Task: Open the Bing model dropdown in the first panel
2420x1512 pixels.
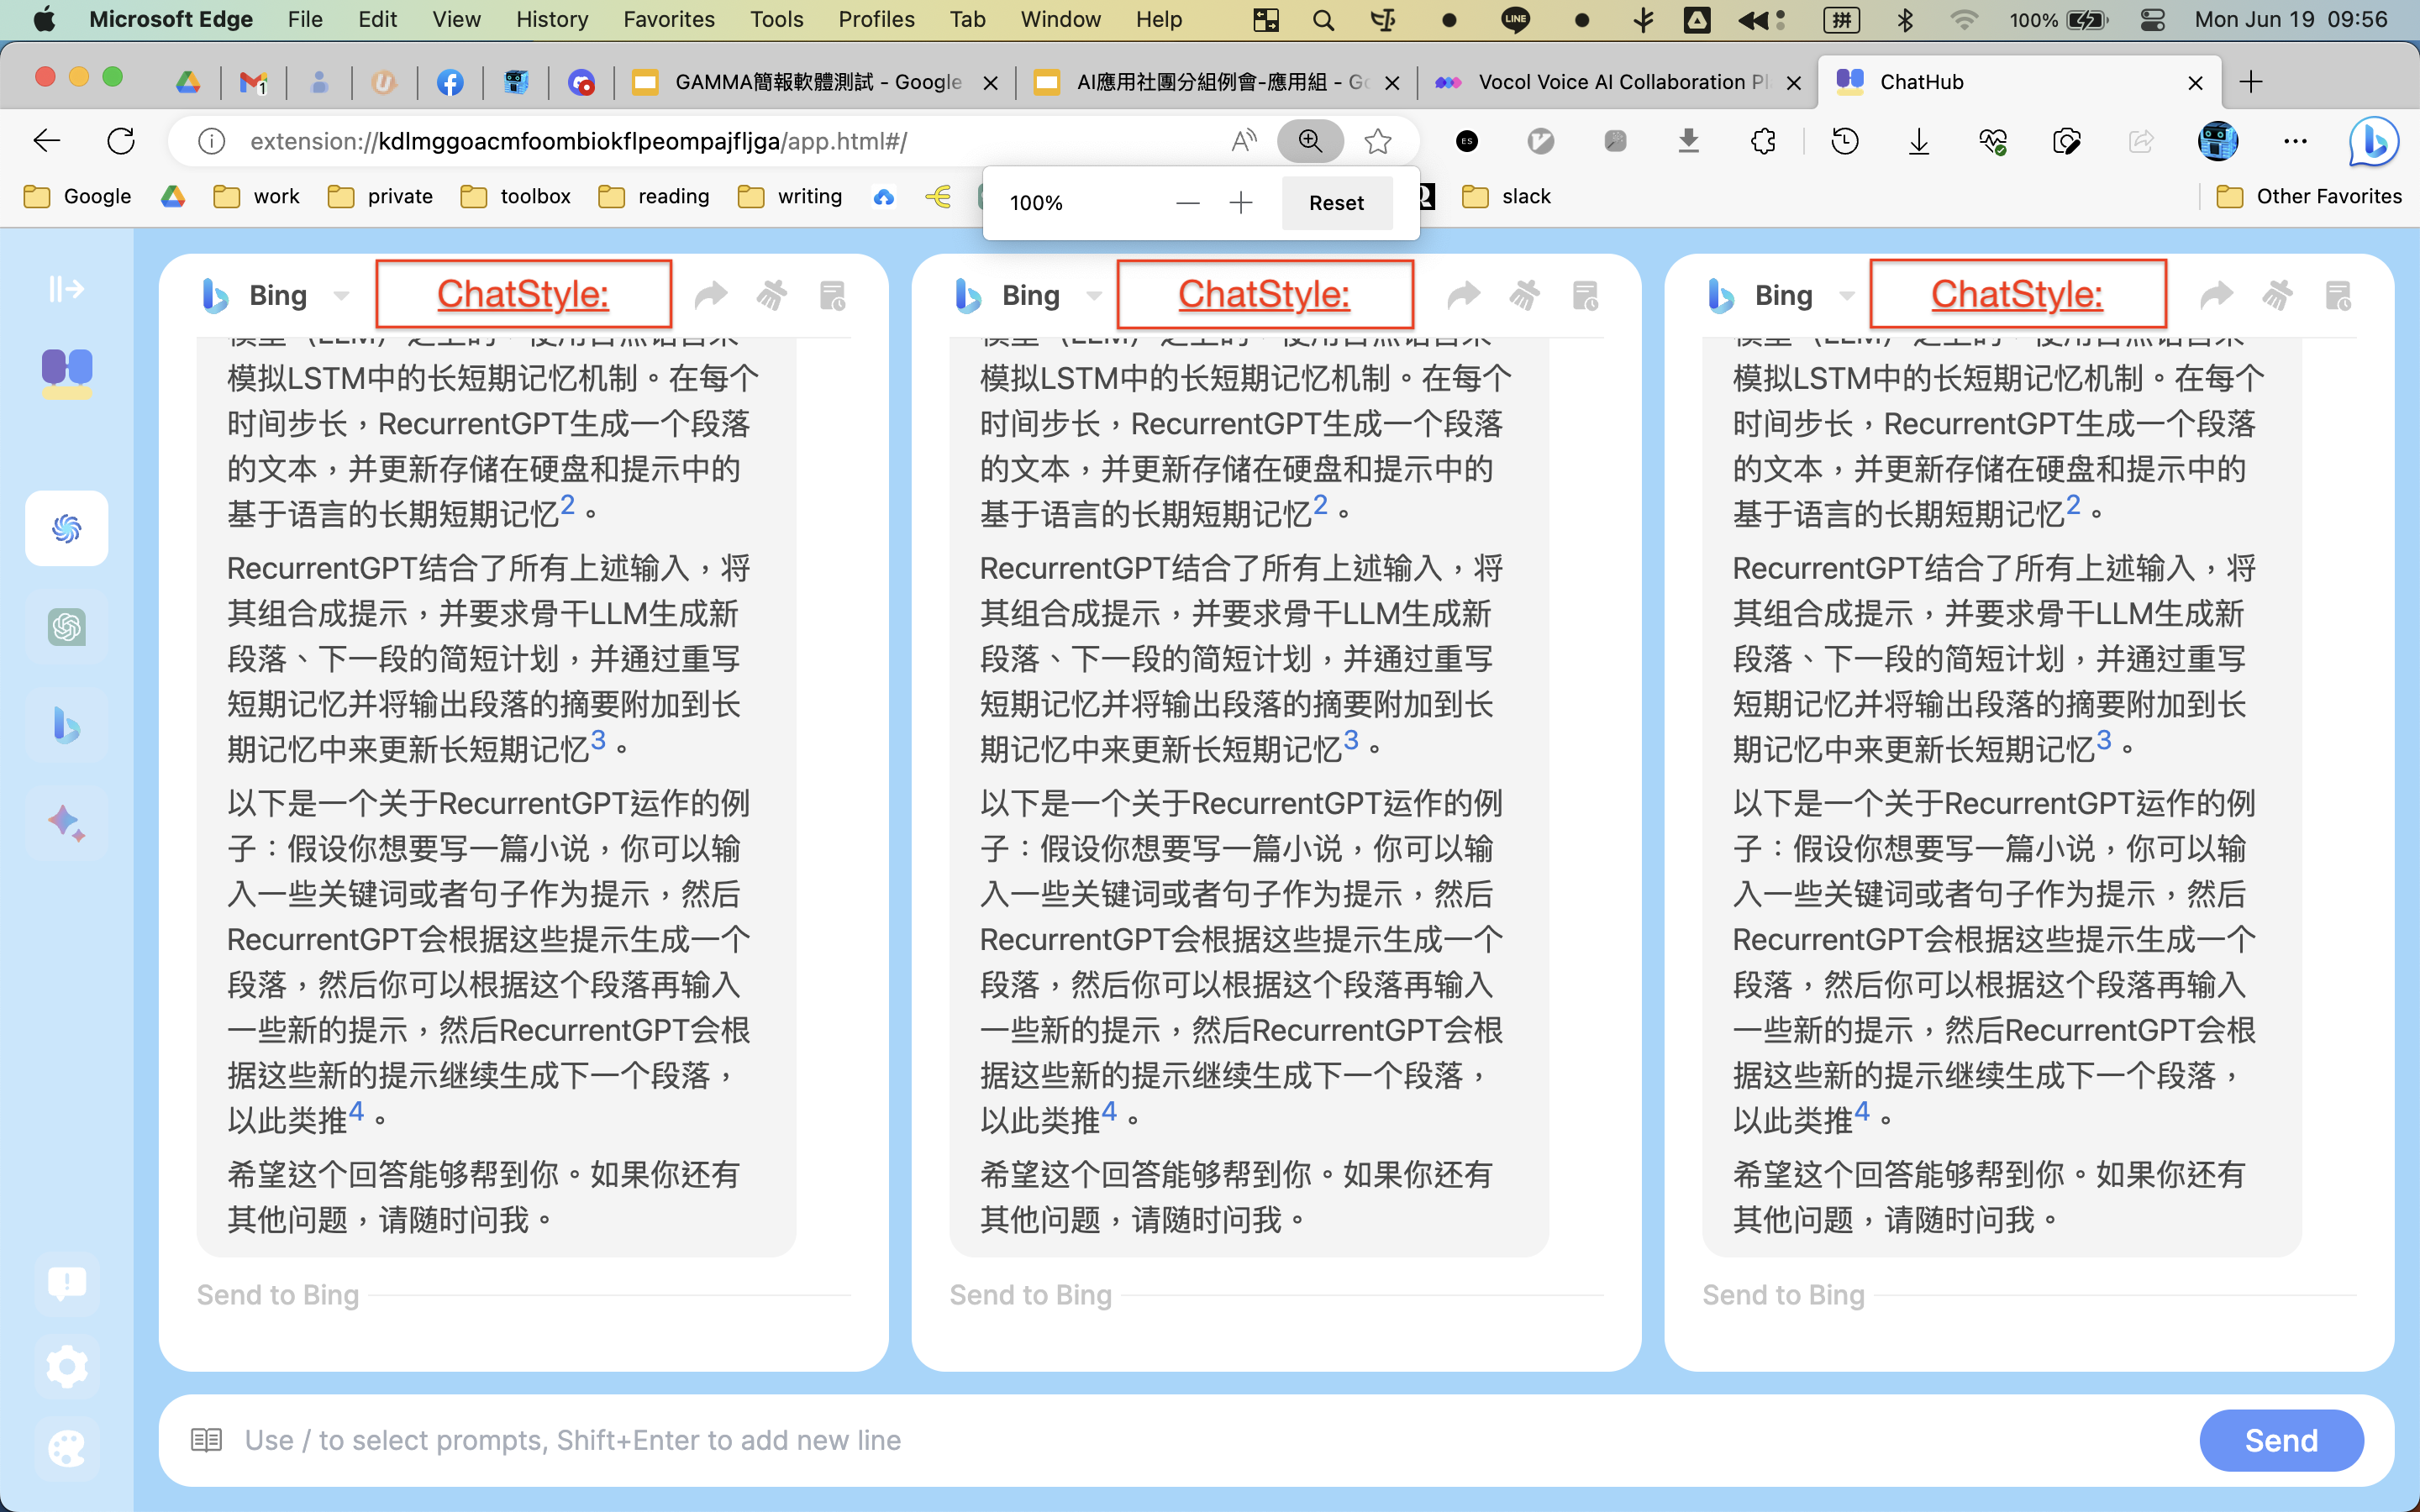Action: [x=341, y=296]
